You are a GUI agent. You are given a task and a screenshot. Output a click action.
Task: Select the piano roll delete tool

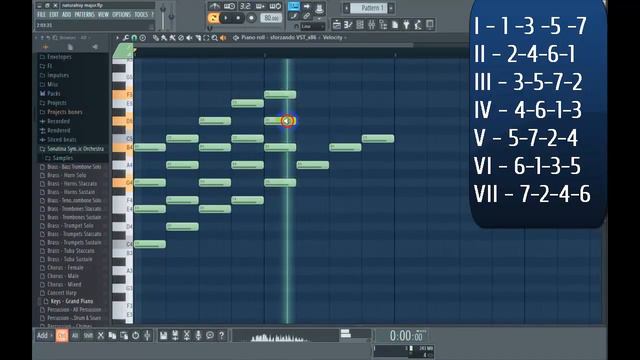181,38
